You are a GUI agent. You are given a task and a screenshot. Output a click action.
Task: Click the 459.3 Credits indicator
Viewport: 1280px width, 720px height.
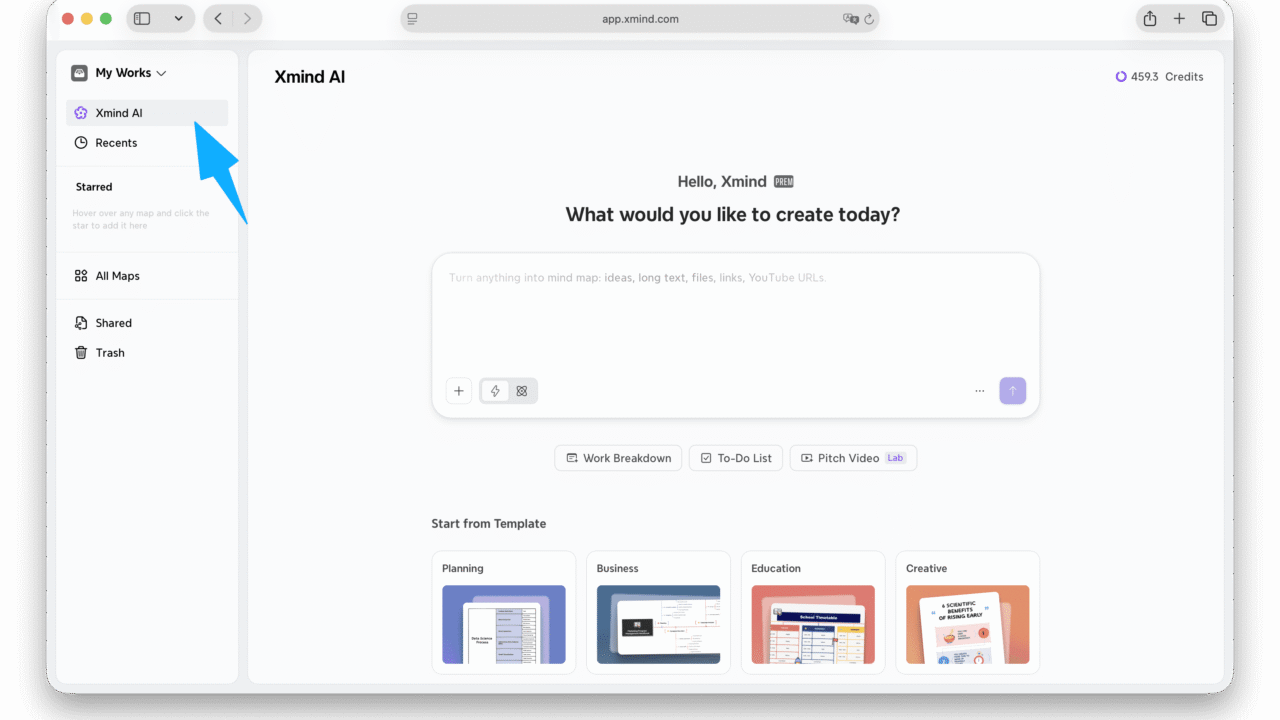pyautogui.click(x=1159, y=77)
